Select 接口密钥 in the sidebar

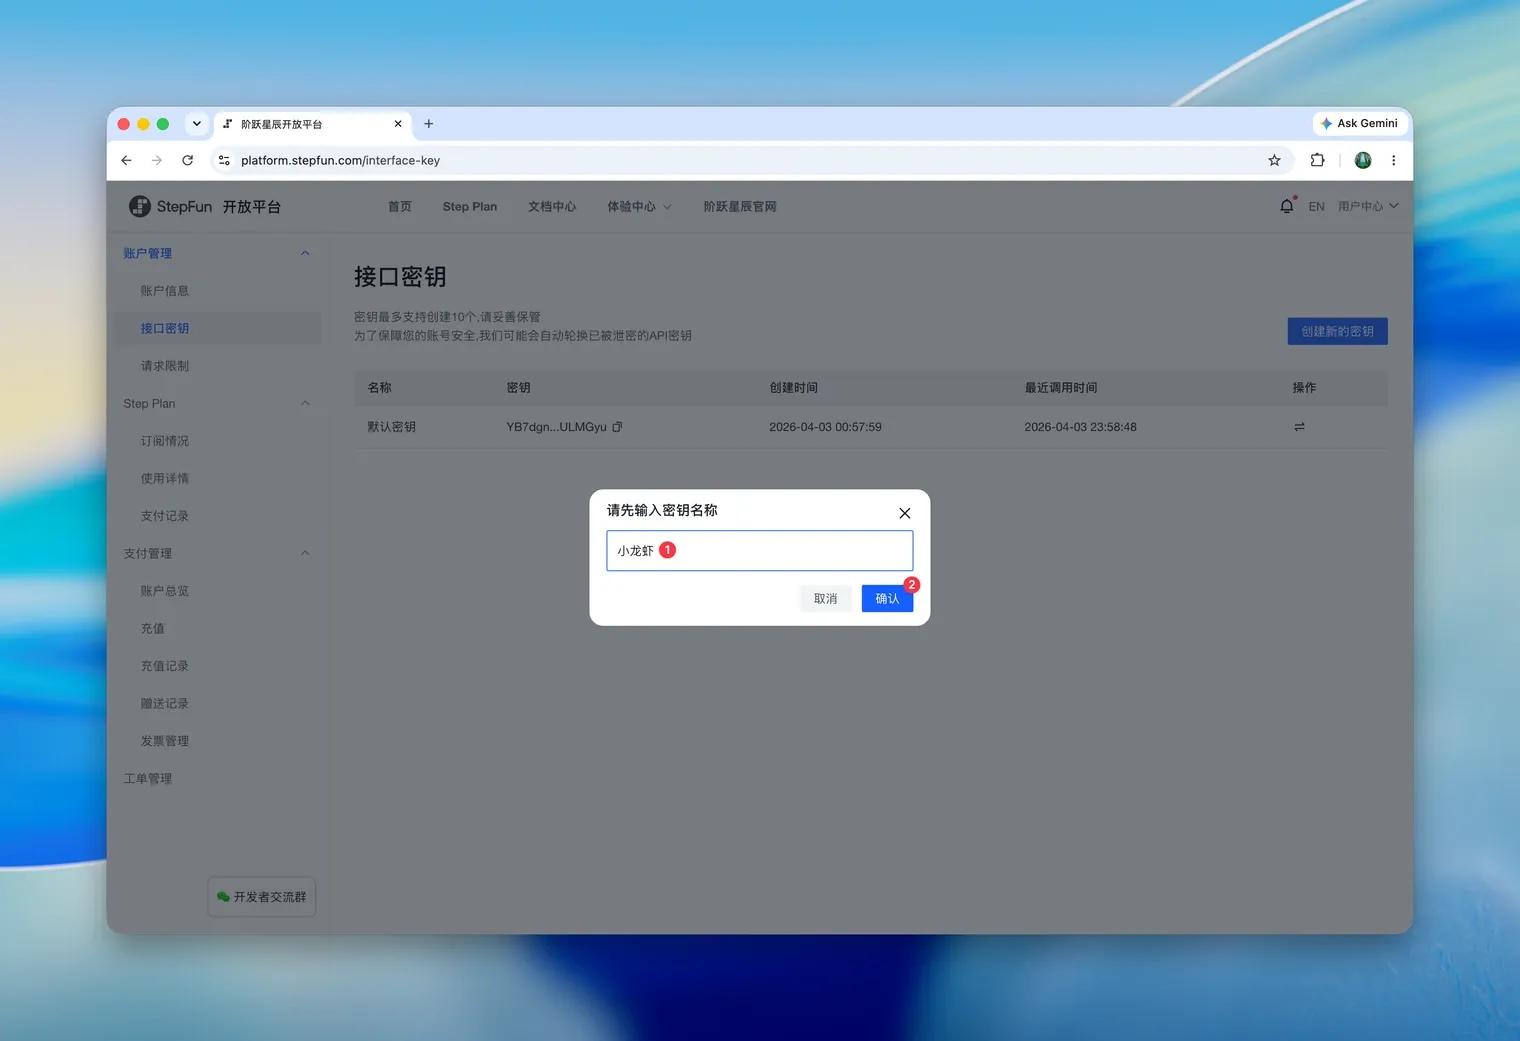click(x=165, y=328)
